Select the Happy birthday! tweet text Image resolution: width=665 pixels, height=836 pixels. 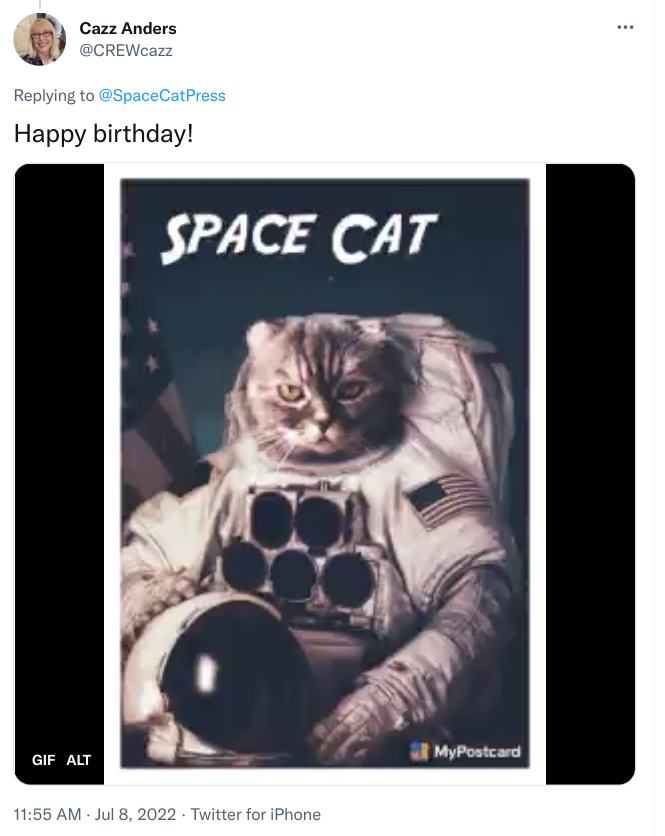(x=103, y=132)
